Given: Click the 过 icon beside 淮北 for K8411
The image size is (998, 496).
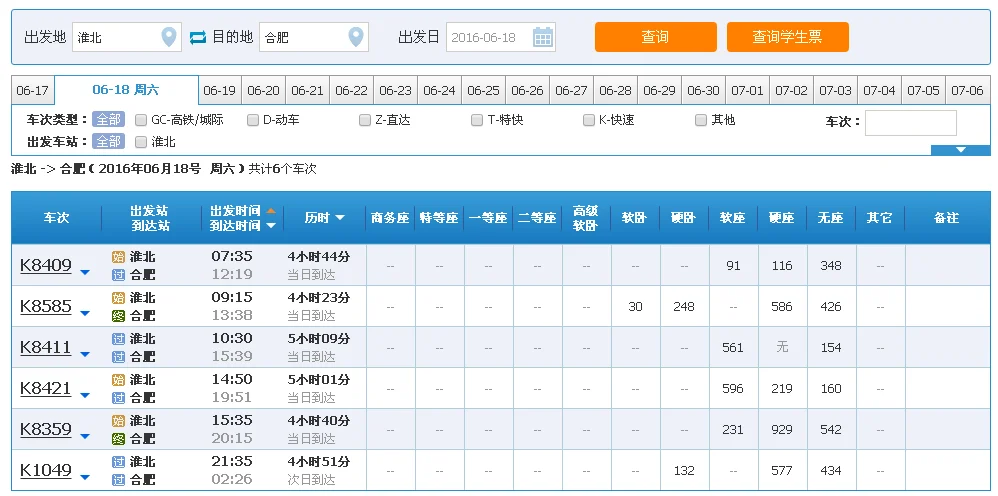Looking at the screenshot, I should pyautogui.click(x=118, y=339).
